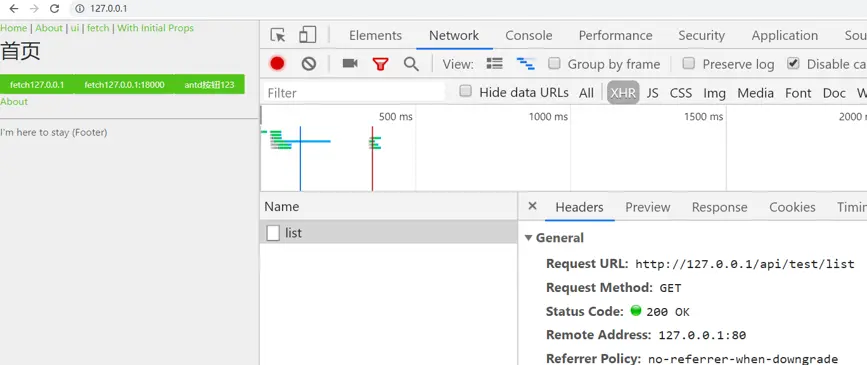
Task: Check the Group by frame checkbox
Action: point(554,64)
